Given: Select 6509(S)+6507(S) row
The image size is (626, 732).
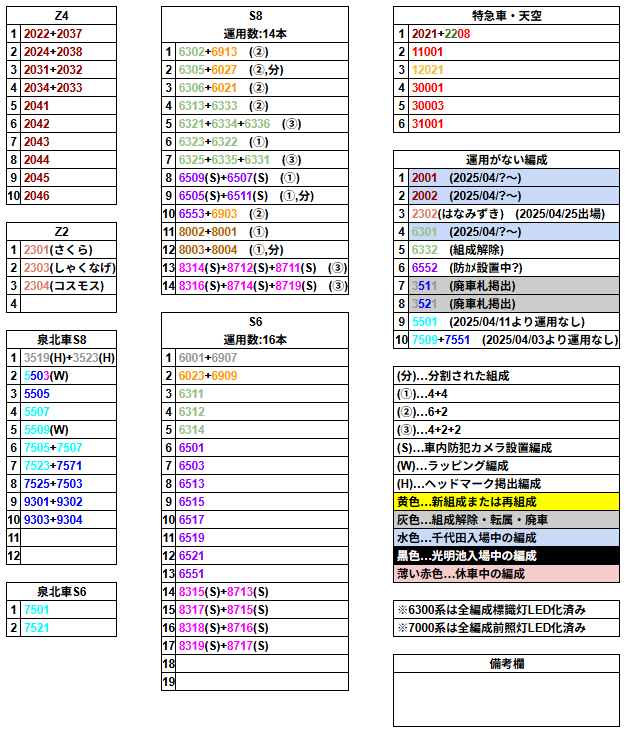Looking at the screenshot, I should click(x=262, y=177).
